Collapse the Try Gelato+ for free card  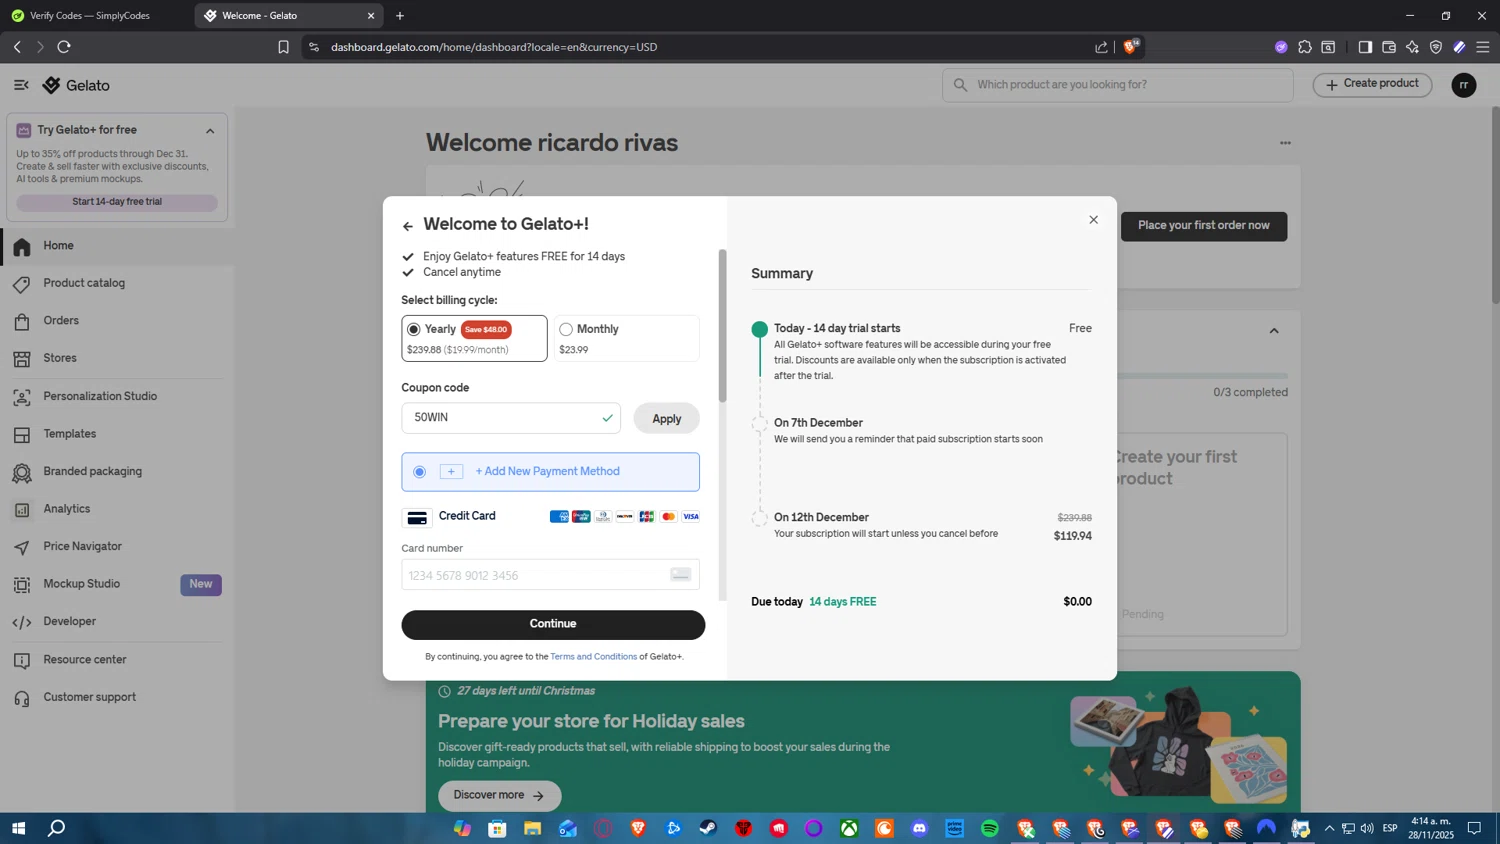click(210, 131)
